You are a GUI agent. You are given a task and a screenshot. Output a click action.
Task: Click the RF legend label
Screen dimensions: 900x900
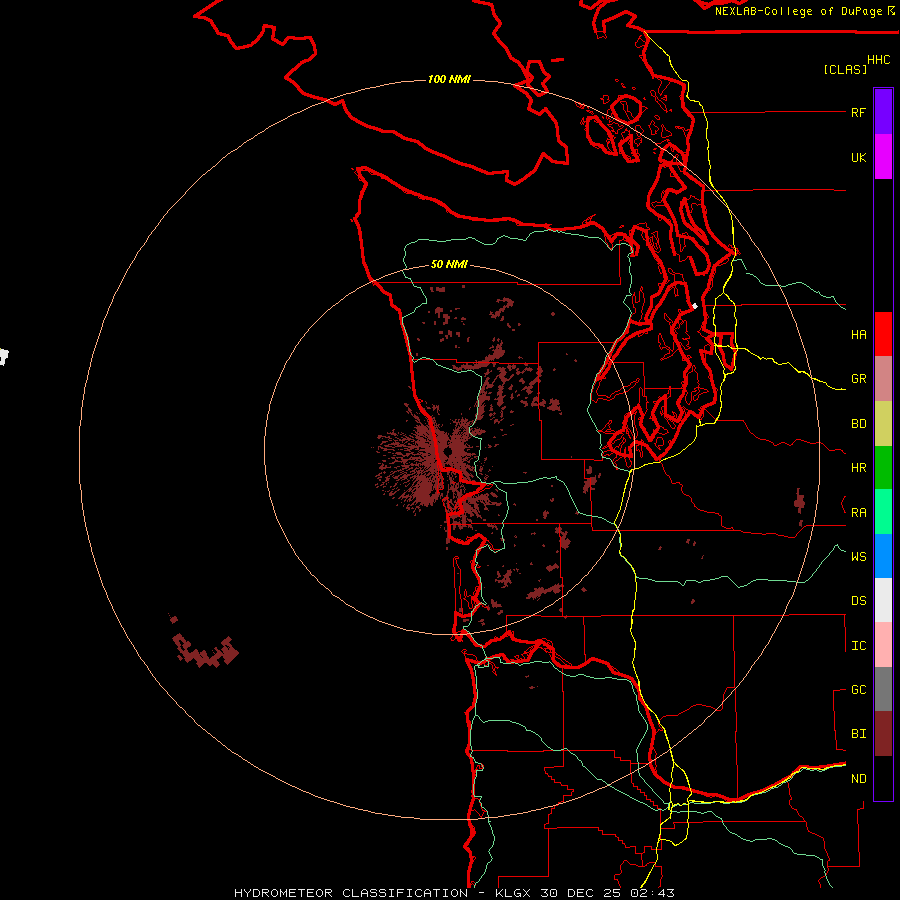click(x=858, y=112)
